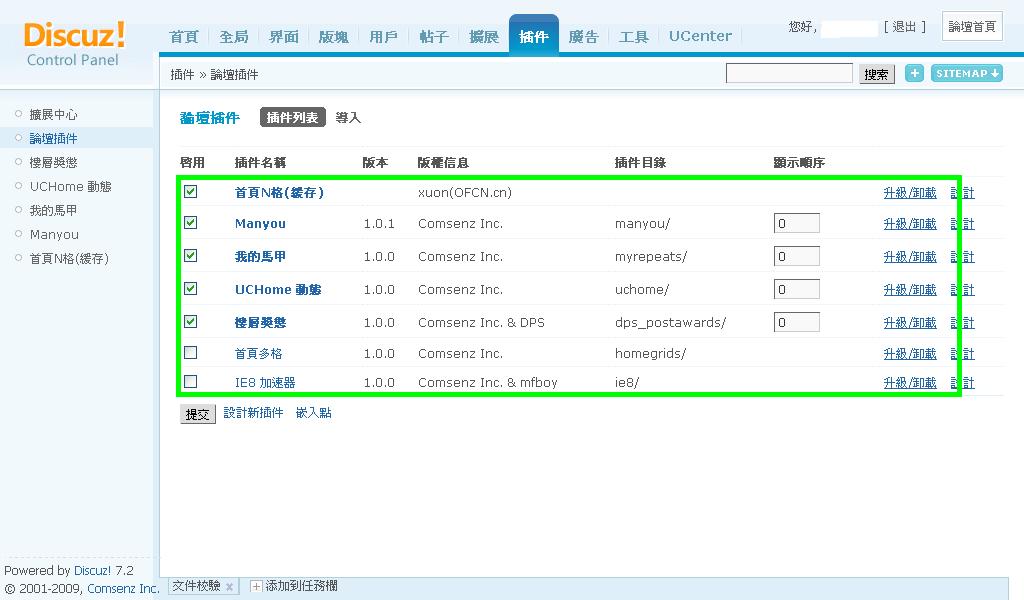Click the display order field for UCHome 動態
Viewport: 1024px width, 600px height.
pos(797,289)
